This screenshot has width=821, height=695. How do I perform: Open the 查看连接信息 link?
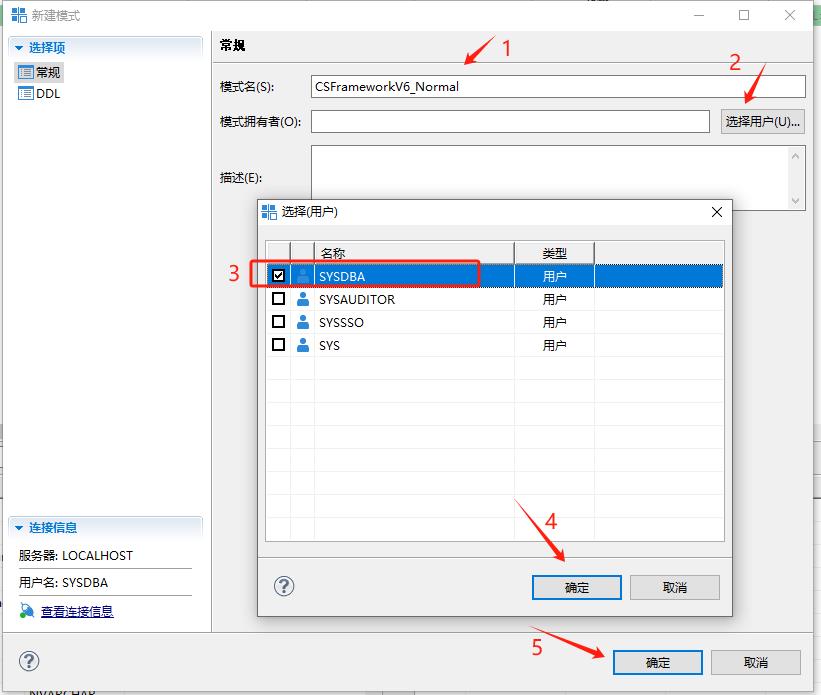(x=77, y=611)
